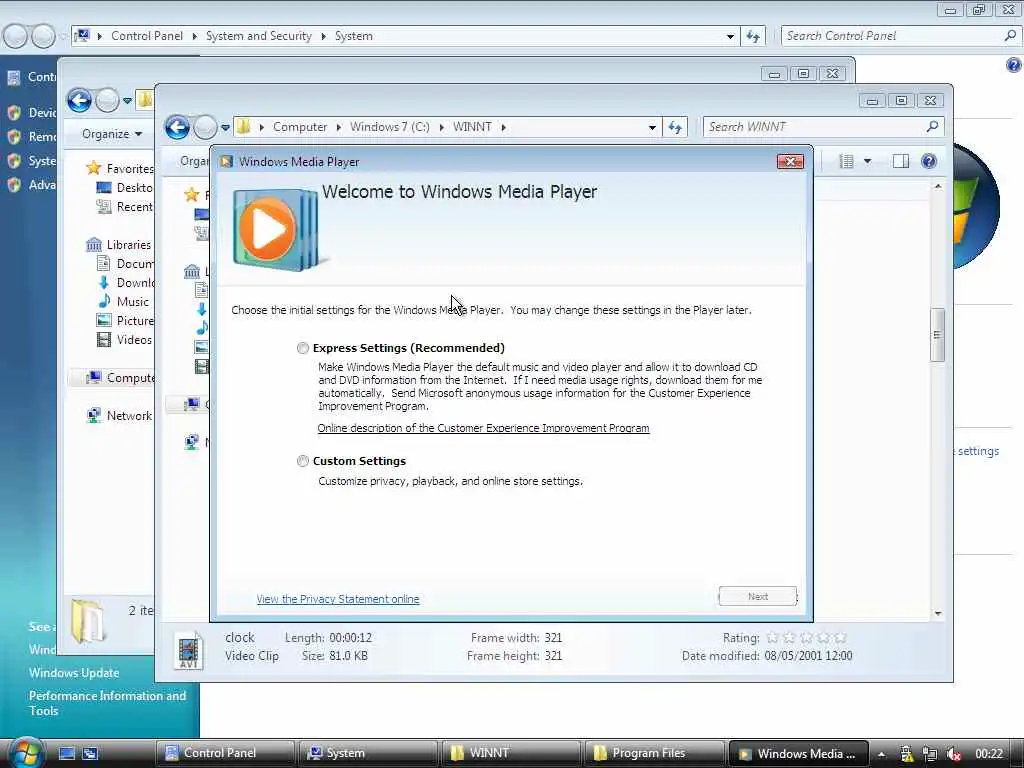The height and width of the screenshot is (768, 1024).
Task: Select Videos library in navigation pane
Action: (134, 340)
